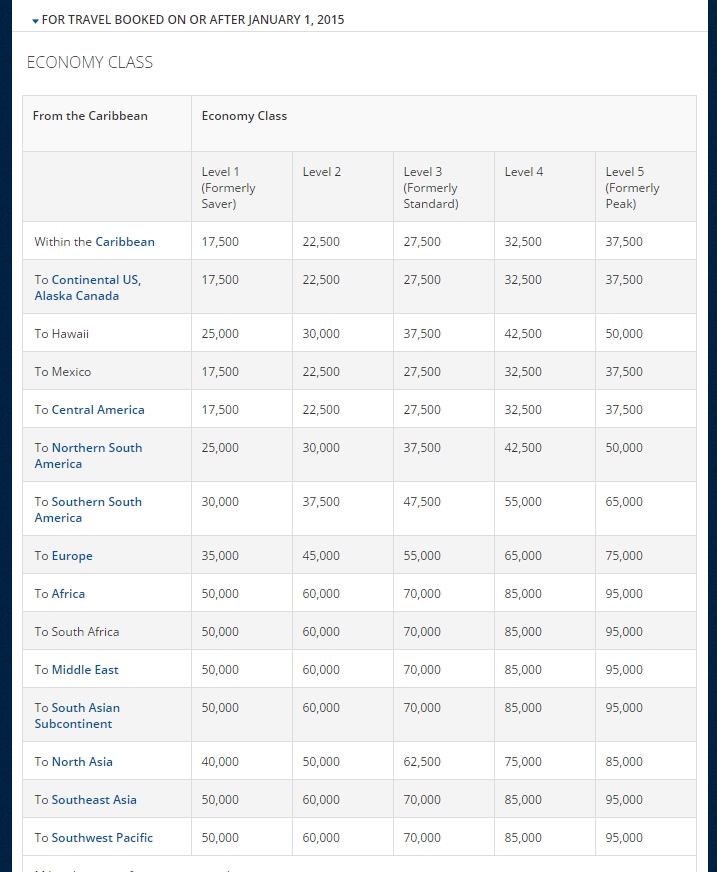The image size is (717, 872).
Task: Click the Level 1 (Formerly Saver) column header
Action: (x=228, y=188)
